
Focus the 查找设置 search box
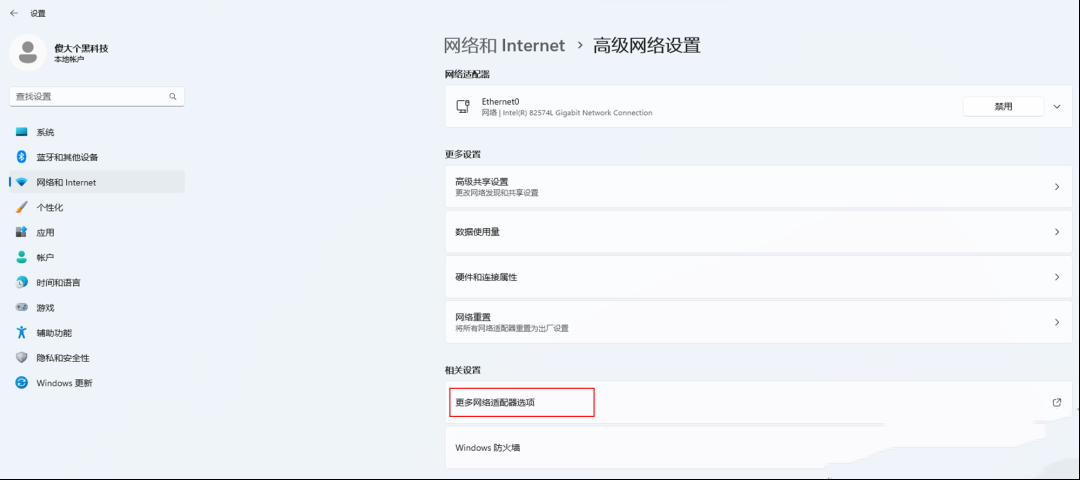point(97,96)
